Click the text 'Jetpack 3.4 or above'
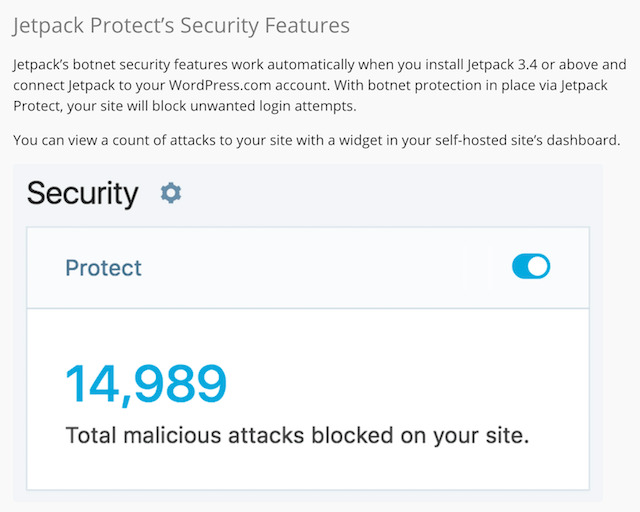The image size is (640, 512). pyautogui.click(x=531, y=65)
